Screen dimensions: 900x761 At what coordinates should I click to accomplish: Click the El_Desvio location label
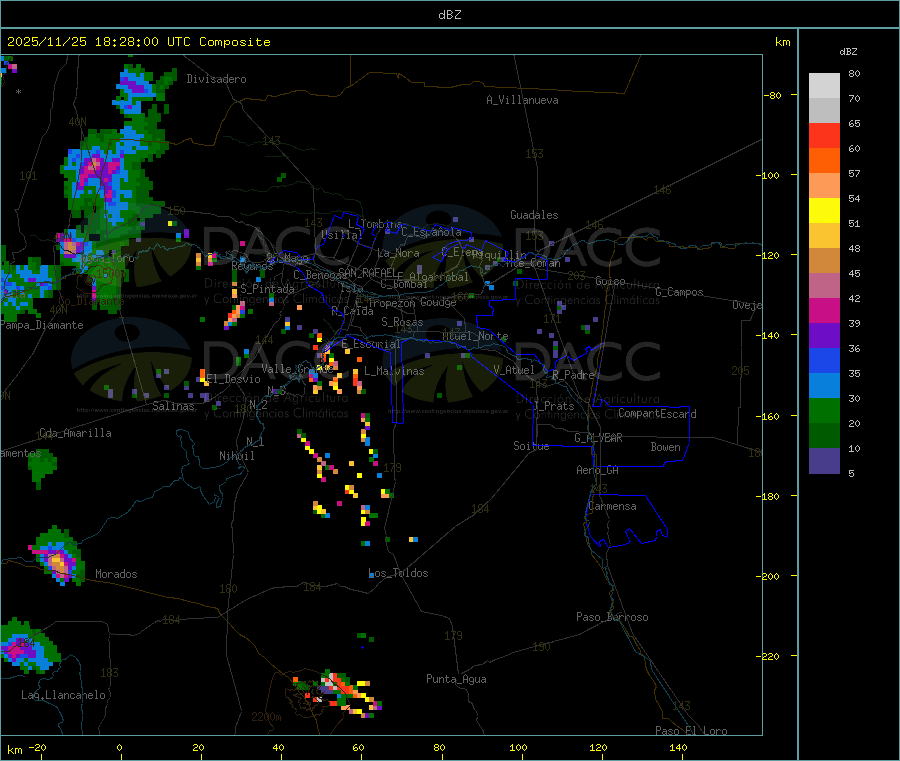(234, 379)
